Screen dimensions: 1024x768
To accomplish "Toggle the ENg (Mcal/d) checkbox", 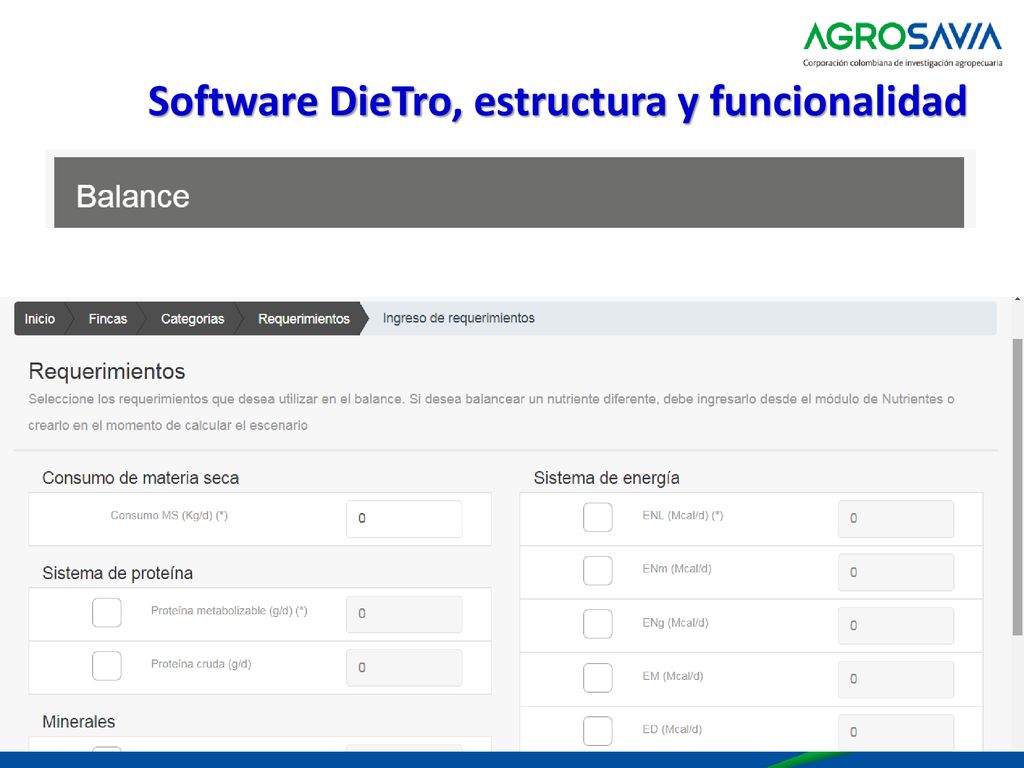I will pos(598,624).
